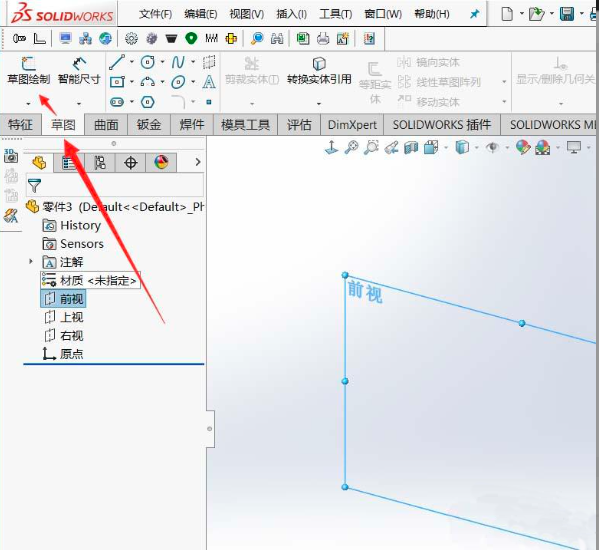
Task: Switch to the 模具工具 tab
Action: pos(246,125)
